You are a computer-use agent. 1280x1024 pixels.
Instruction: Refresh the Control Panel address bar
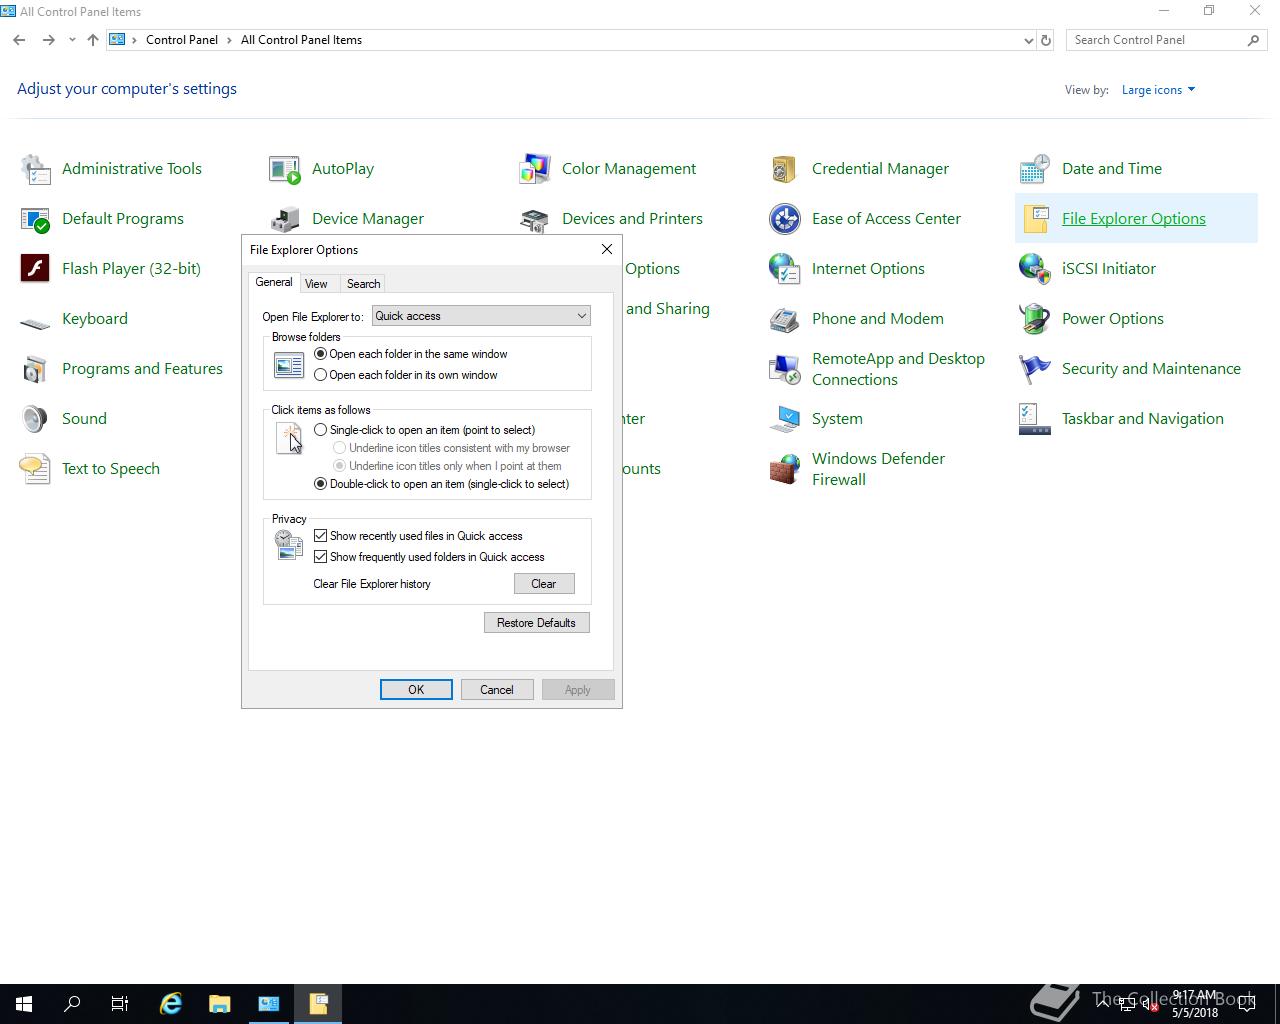coord(1046,40)
